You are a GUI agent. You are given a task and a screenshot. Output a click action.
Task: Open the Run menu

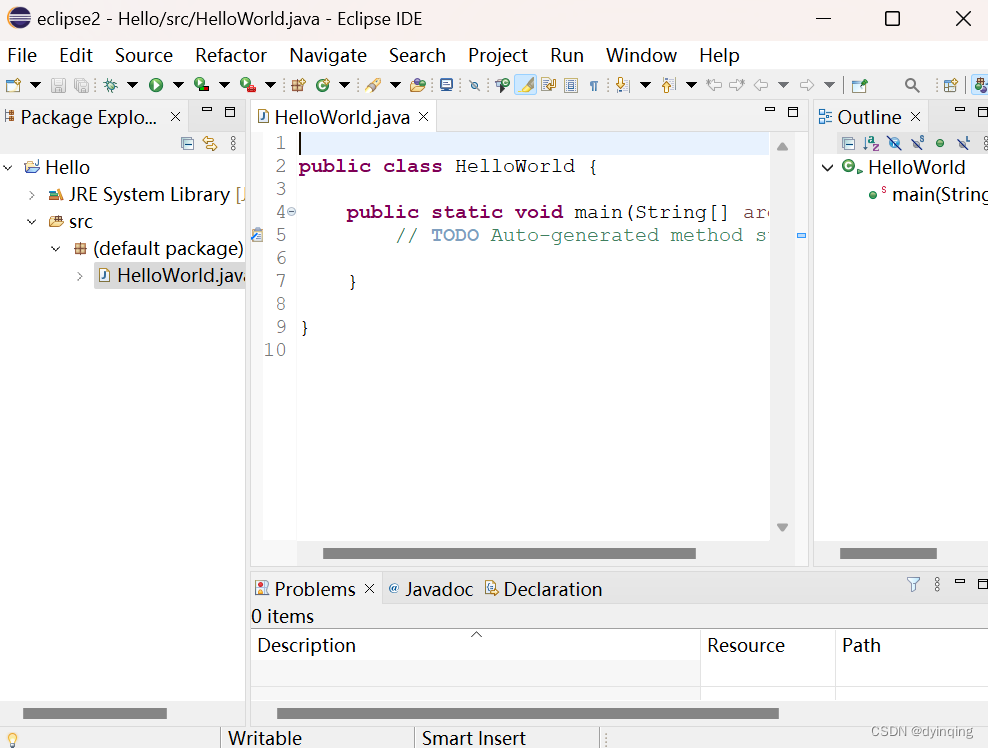click(x=566, y=55)
